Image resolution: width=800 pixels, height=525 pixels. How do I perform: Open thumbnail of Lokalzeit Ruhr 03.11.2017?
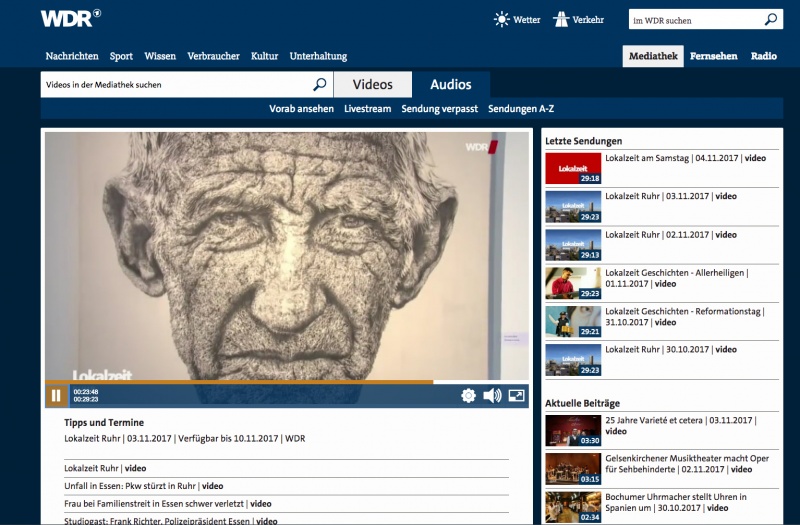click(x=573, y=207)
